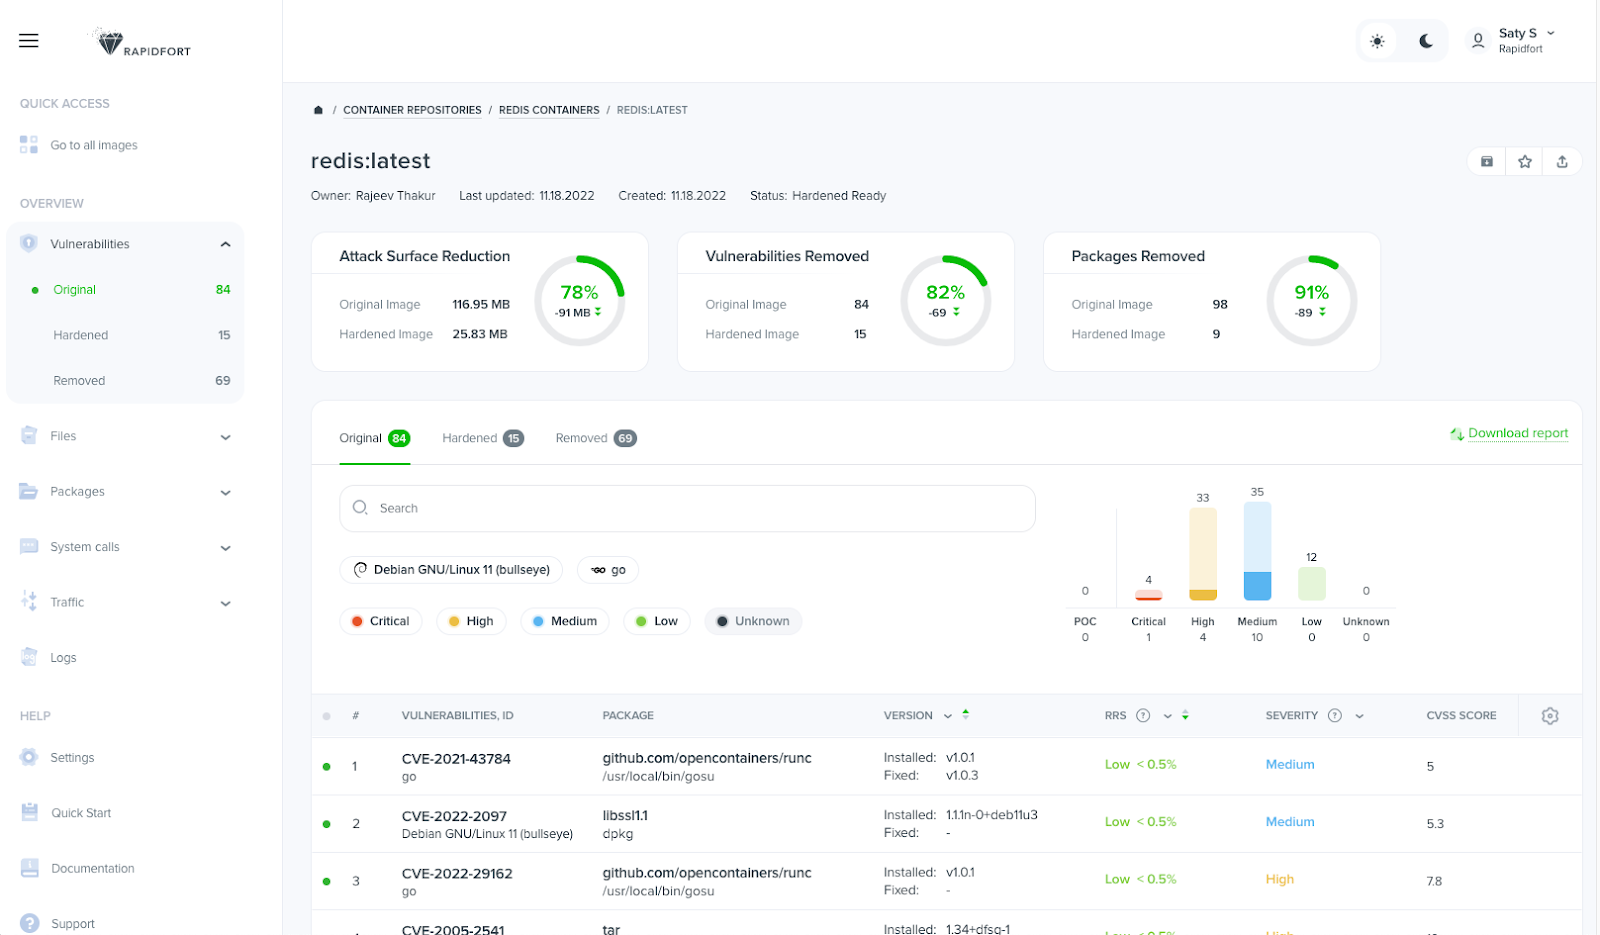Image resolution: width=1600 pixels, height=935 pixels.
Task: Toggle Low severity filter
Action: 657,621
